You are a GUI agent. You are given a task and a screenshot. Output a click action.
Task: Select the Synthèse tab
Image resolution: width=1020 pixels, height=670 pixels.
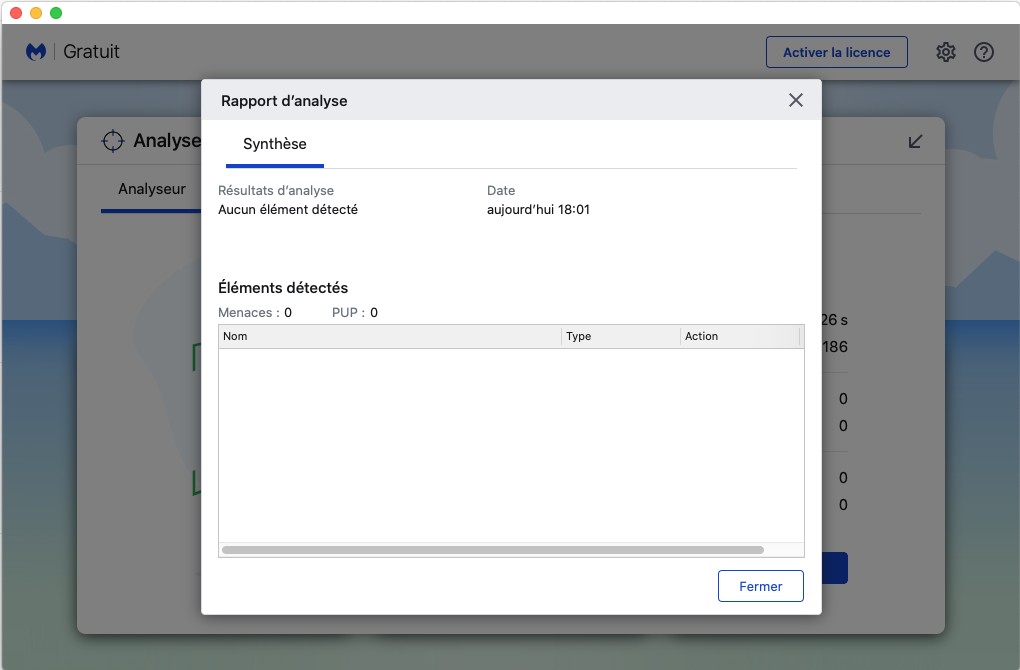pyautogui.click(x=275, y=145)
